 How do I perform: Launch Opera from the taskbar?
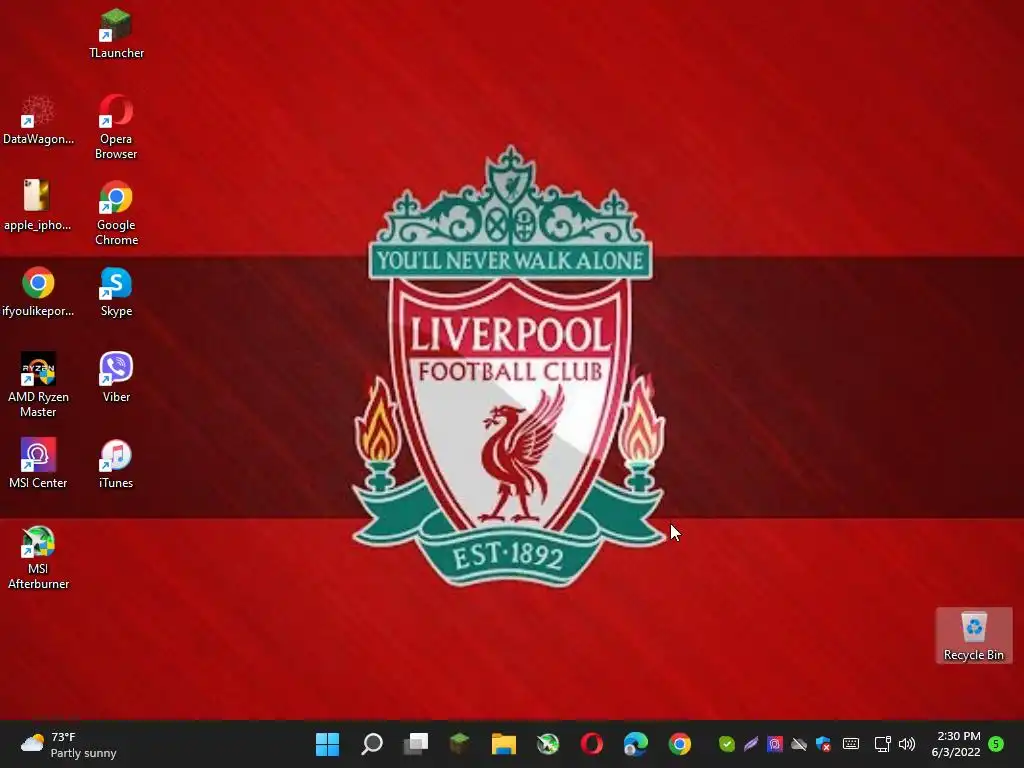point(592,744)
